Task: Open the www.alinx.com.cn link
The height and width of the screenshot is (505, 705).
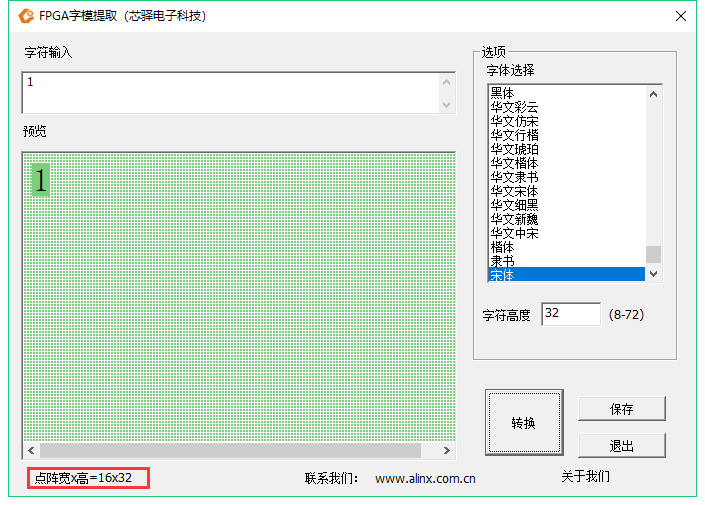Action: 425,478
